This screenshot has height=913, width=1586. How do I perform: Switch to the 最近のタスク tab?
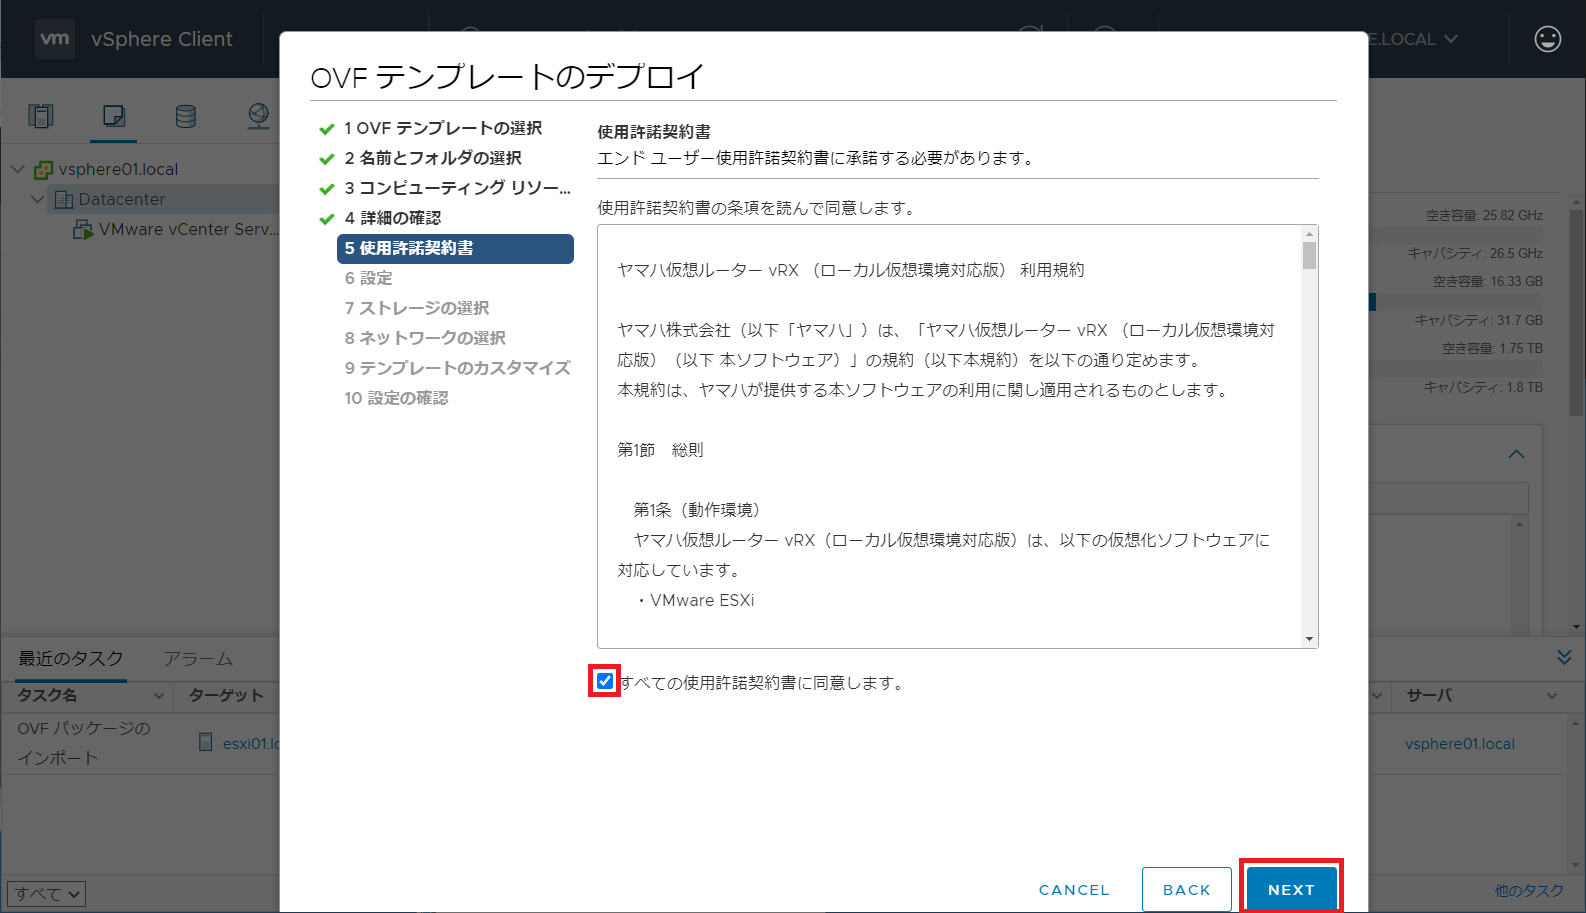(x=71, y=658)
